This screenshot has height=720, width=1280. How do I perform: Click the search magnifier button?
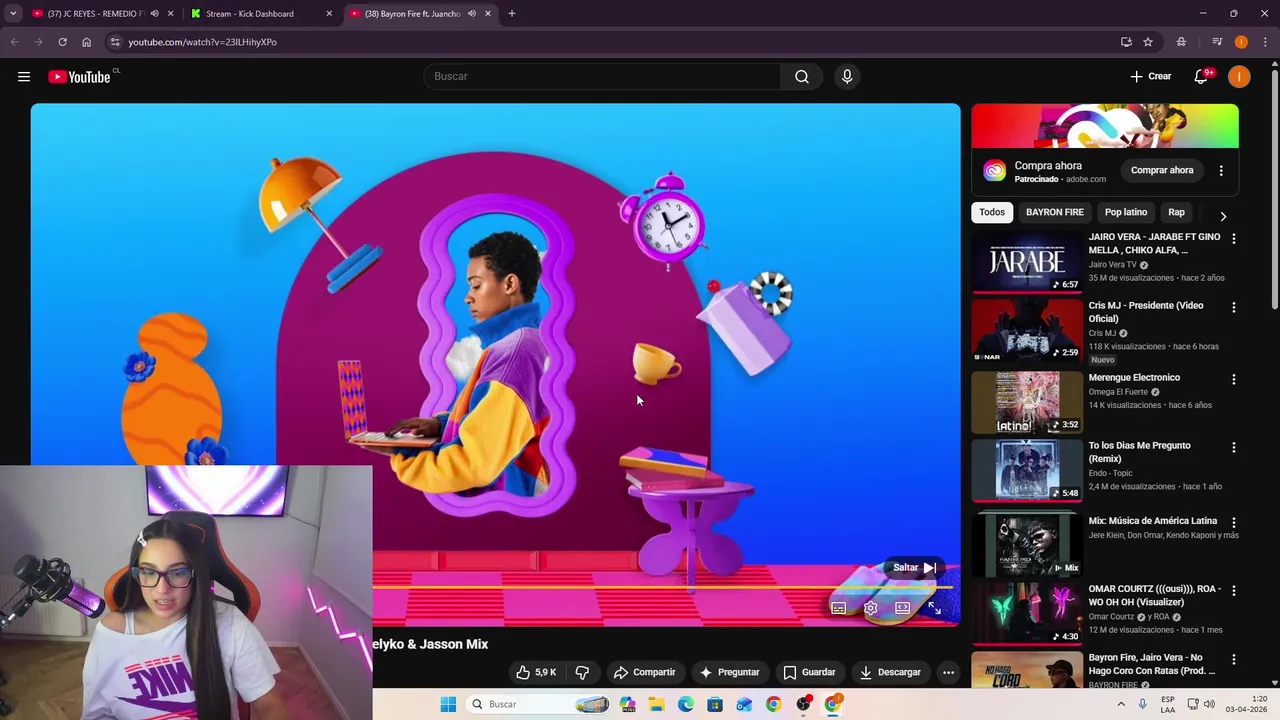pyautogui.click(x=801, y=76)
